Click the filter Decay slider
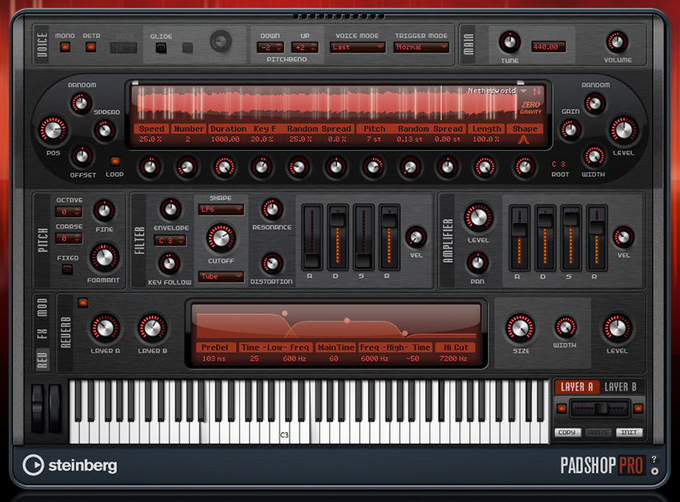The image size is (680, 502). coord(337,238)
